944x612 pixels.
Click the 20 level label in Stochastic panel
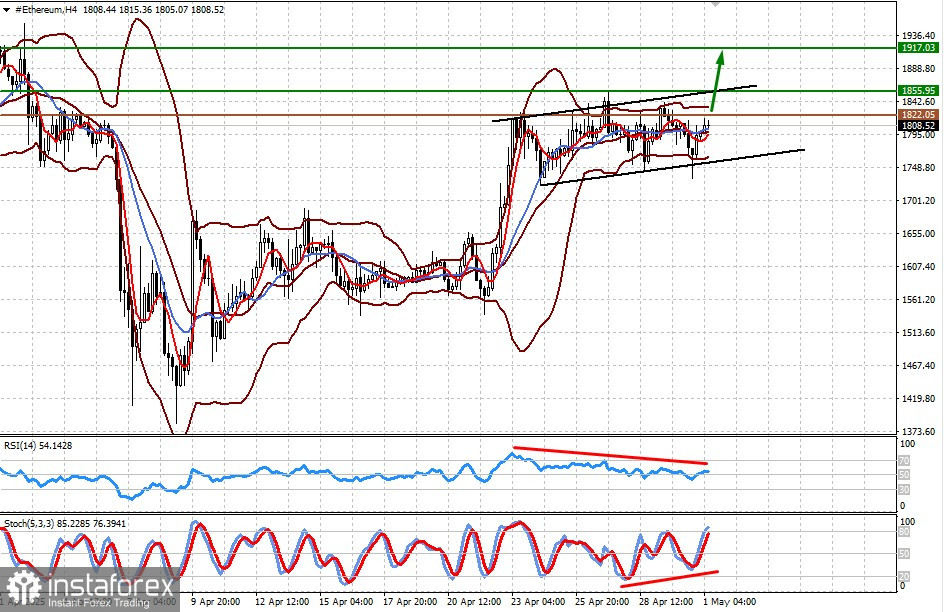pyautogui.click(x=904, y=576)
